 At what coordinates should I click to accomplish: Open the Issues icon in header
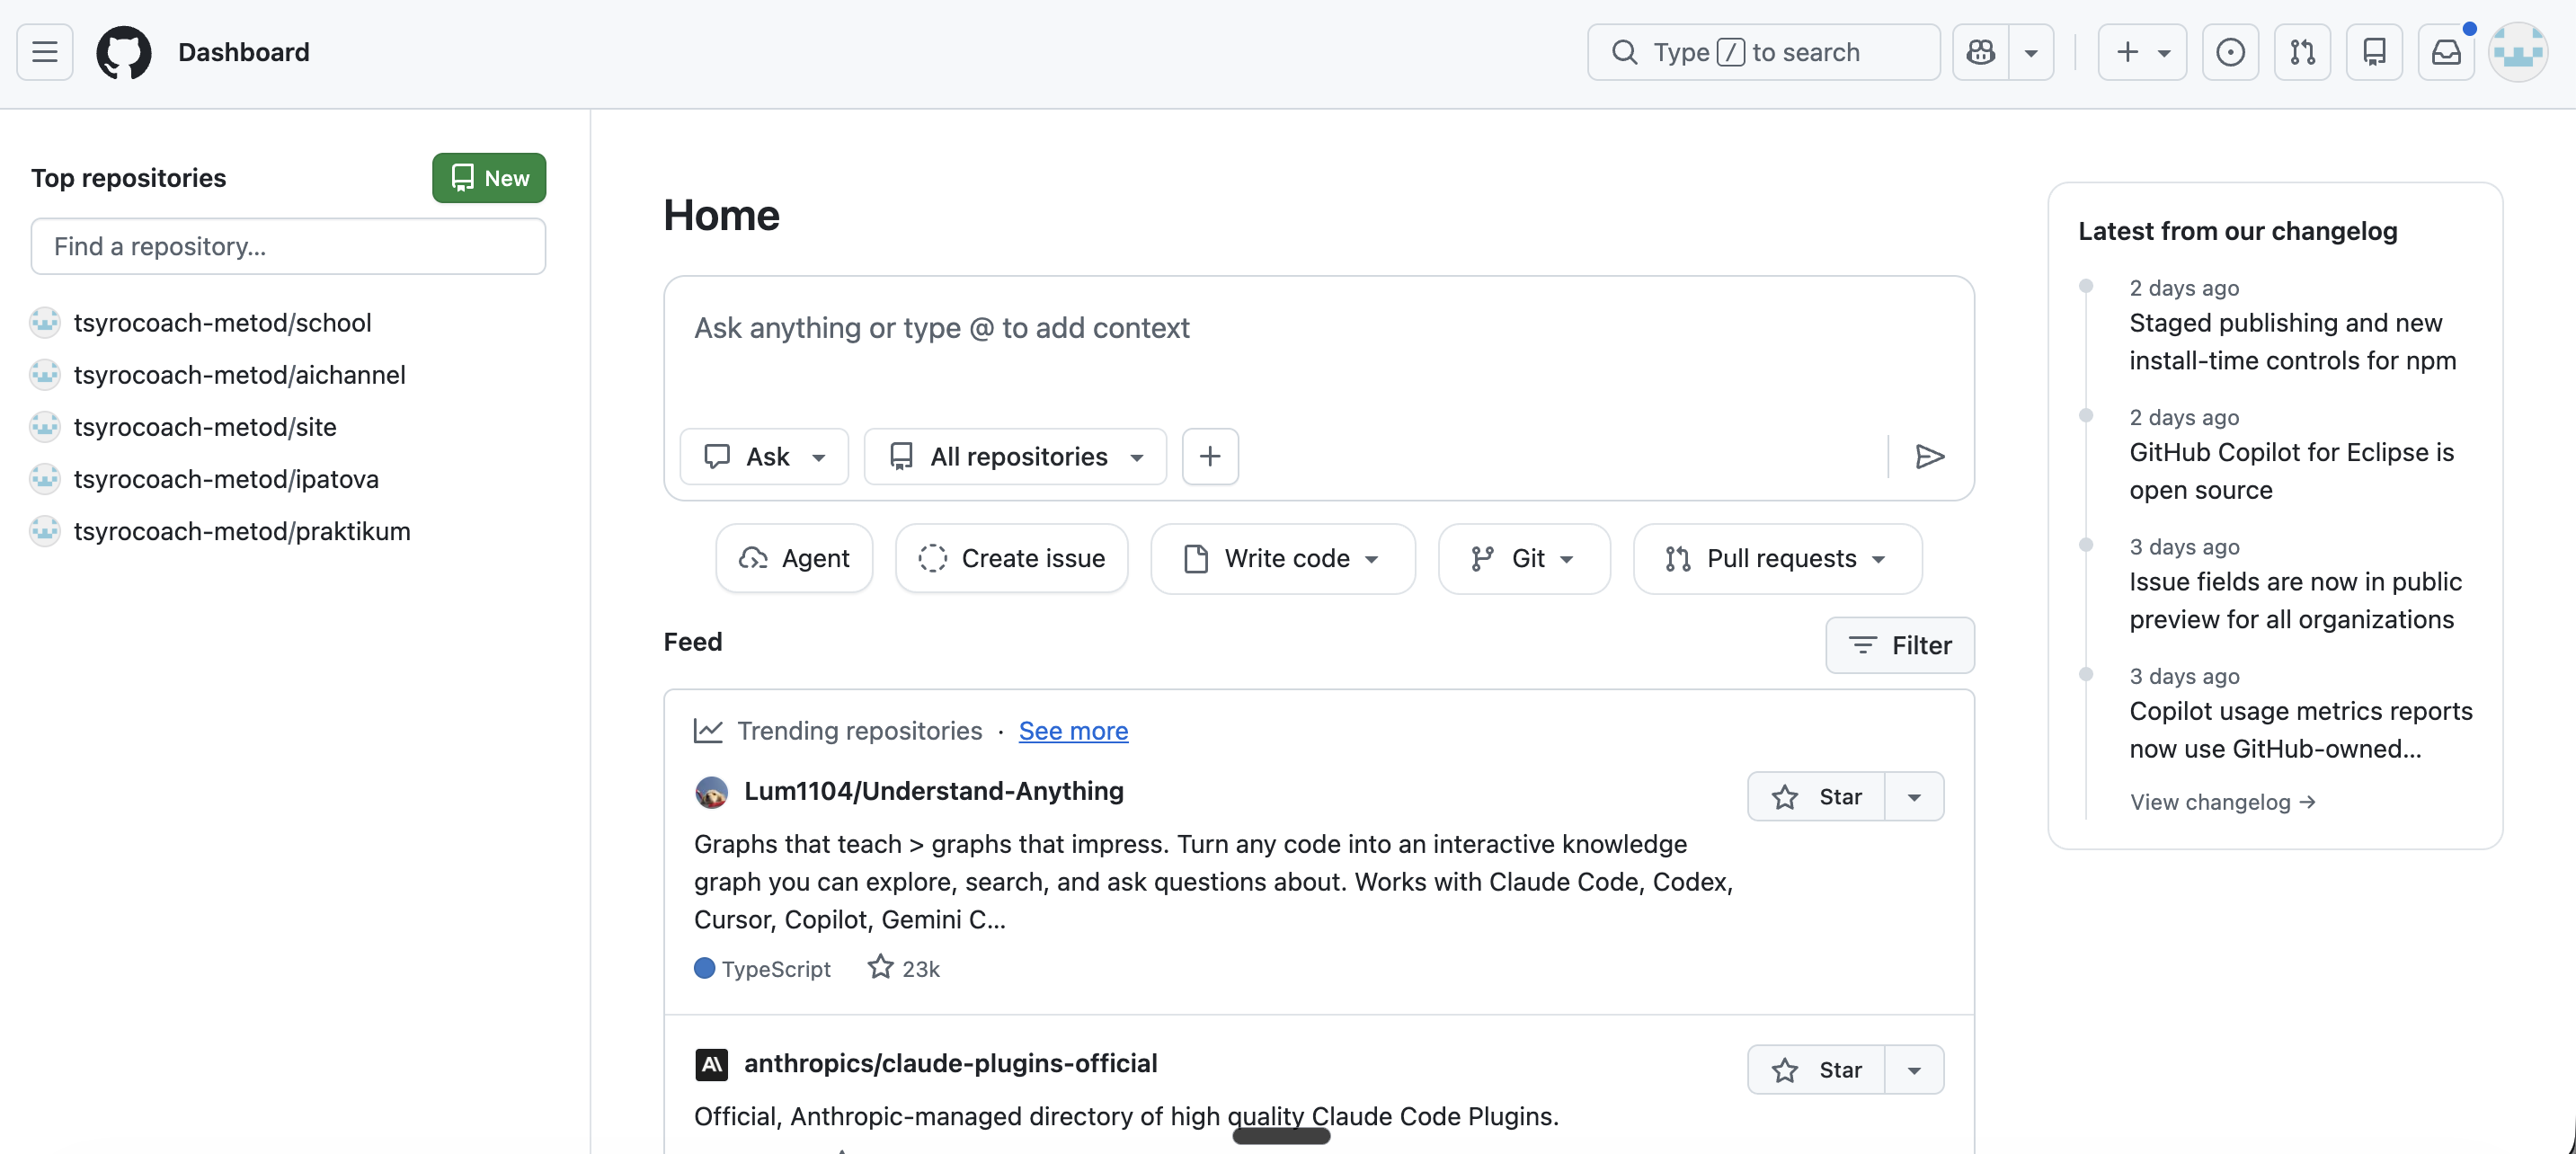click(2230, 52)
